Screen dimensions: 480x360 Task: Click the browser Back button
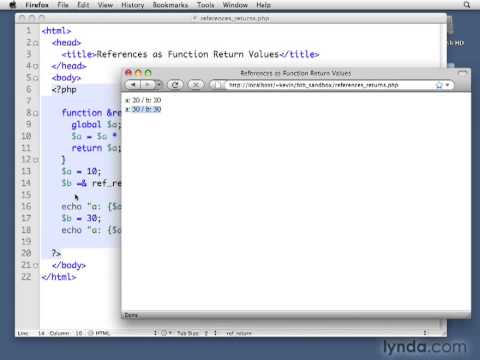(x=133, y=85)
